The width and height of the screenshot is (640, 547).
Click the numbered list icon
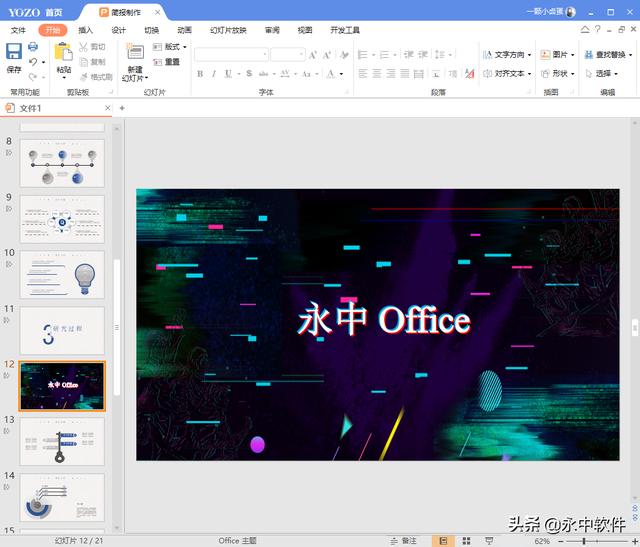pyautogui.click(x=384, y=55)
